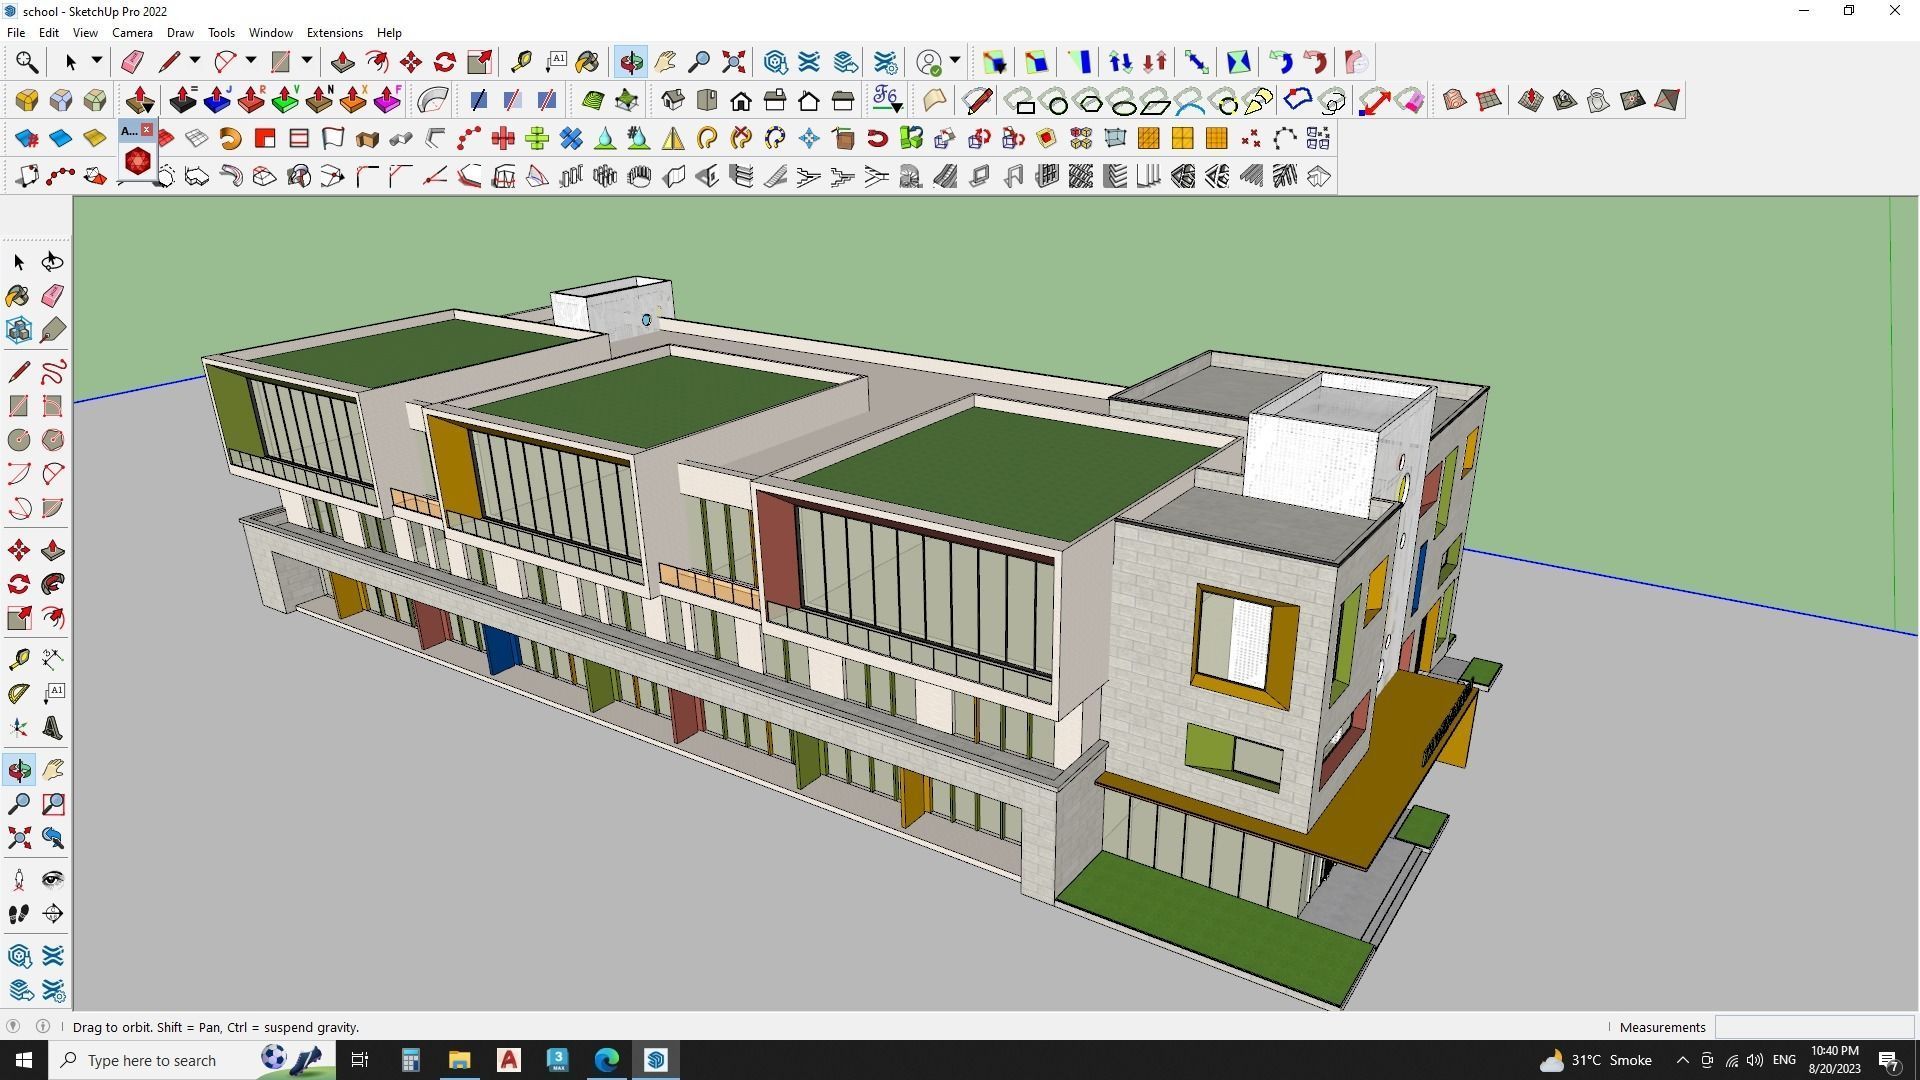Click the Search magnifier icon in top toolbar
This screenshot has width=1920, height=1080.
[27, 62]
